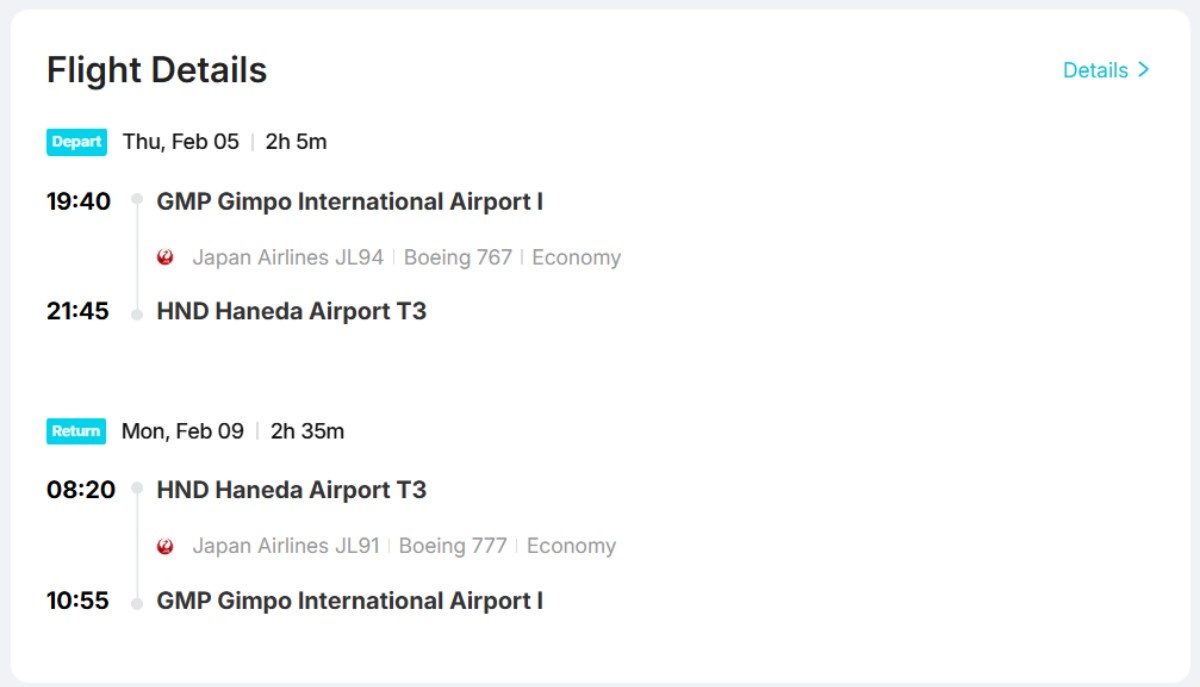The height and width of the screenshot is (687, 1200).
Task: Click the Japan Airlines JL94 flight text
Action: coord(288,258)
